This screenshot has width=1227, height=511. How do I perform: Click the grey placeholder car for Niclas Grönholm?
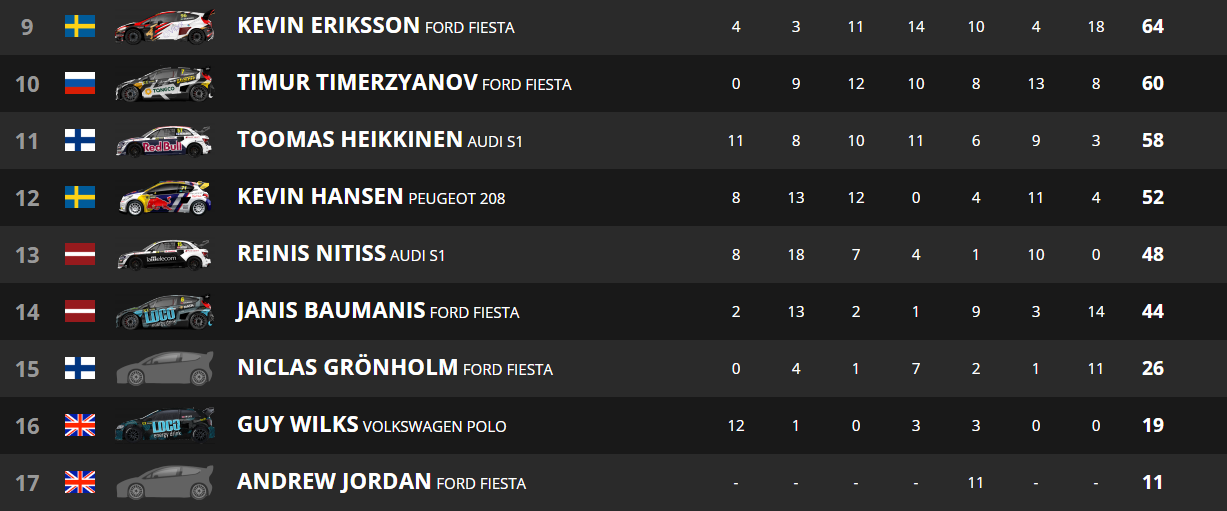point(165,369)
